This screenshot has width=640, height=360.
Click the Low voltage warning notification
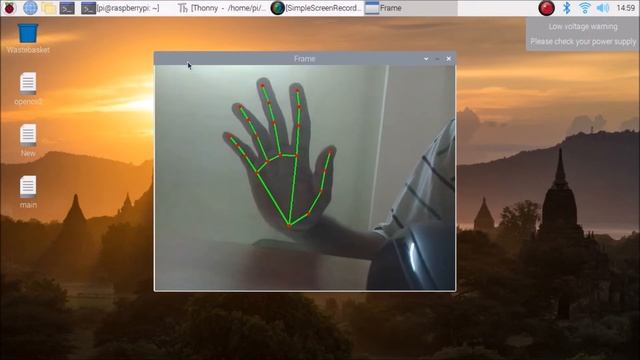(582, 34)
